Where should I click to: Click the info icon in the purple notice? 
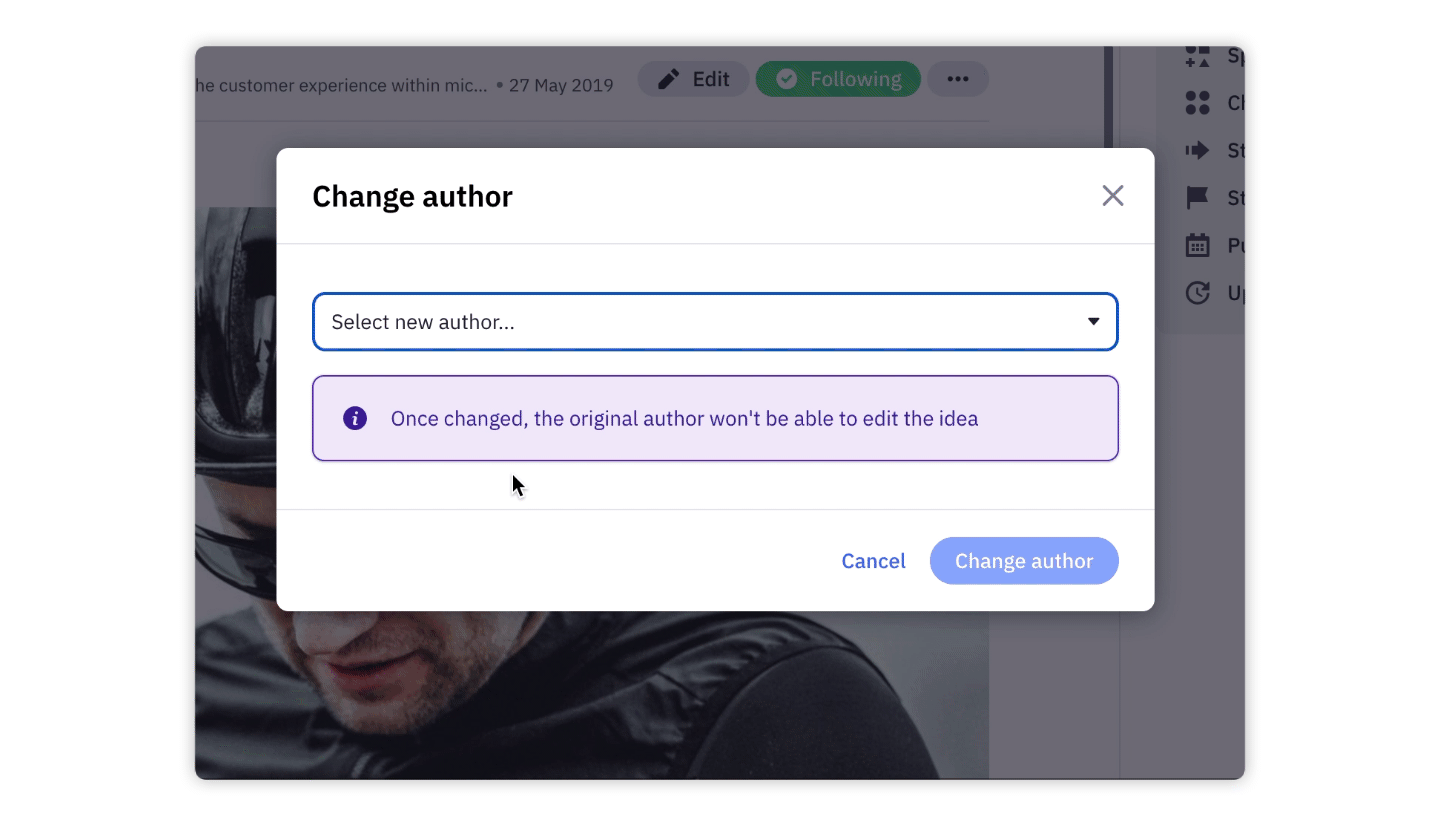355,418
